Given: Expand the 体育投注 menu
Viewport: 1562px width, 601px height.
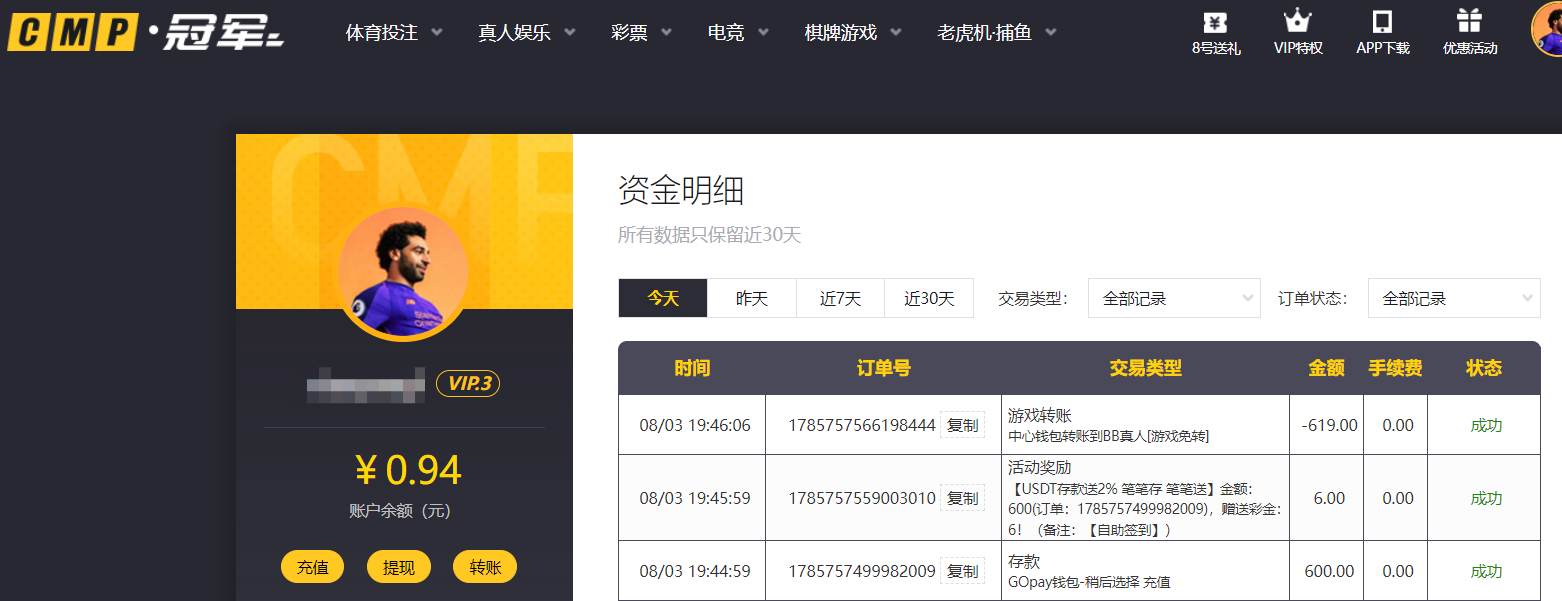Looking at the screenshot, I should 394,32.
